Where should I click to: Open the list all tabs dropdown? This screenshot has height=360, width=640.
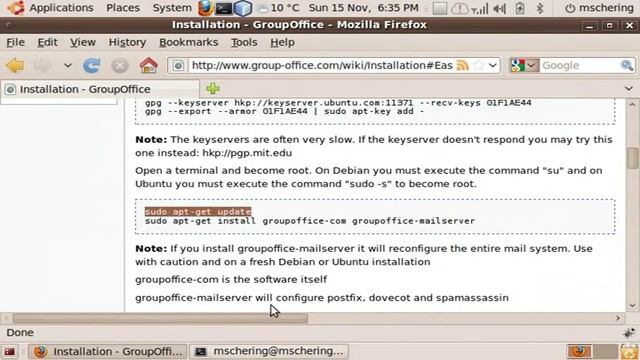pos(629,89)
